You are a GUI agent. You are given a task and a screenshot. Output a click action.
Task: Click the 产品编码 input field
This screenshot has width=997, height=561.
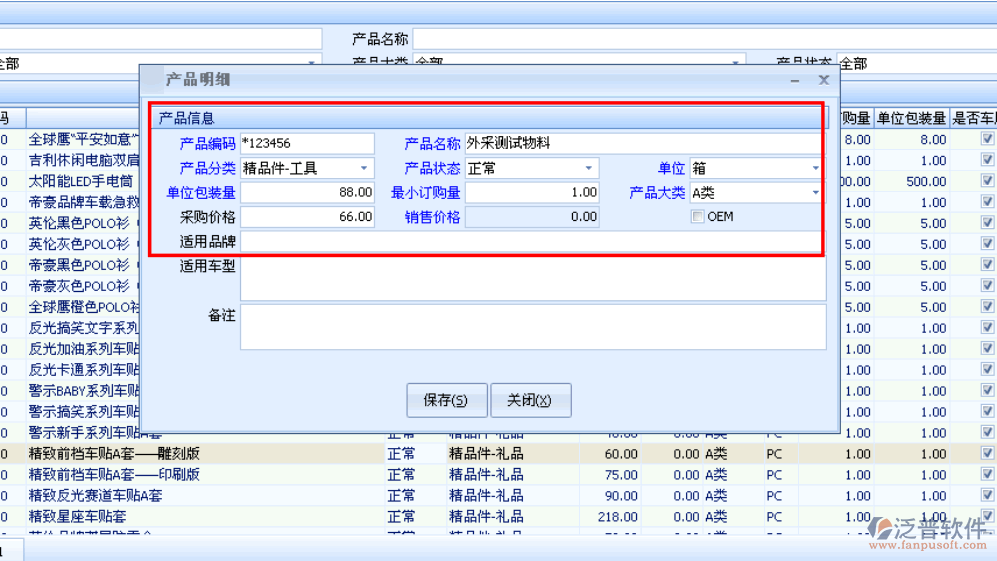[307, 144]
